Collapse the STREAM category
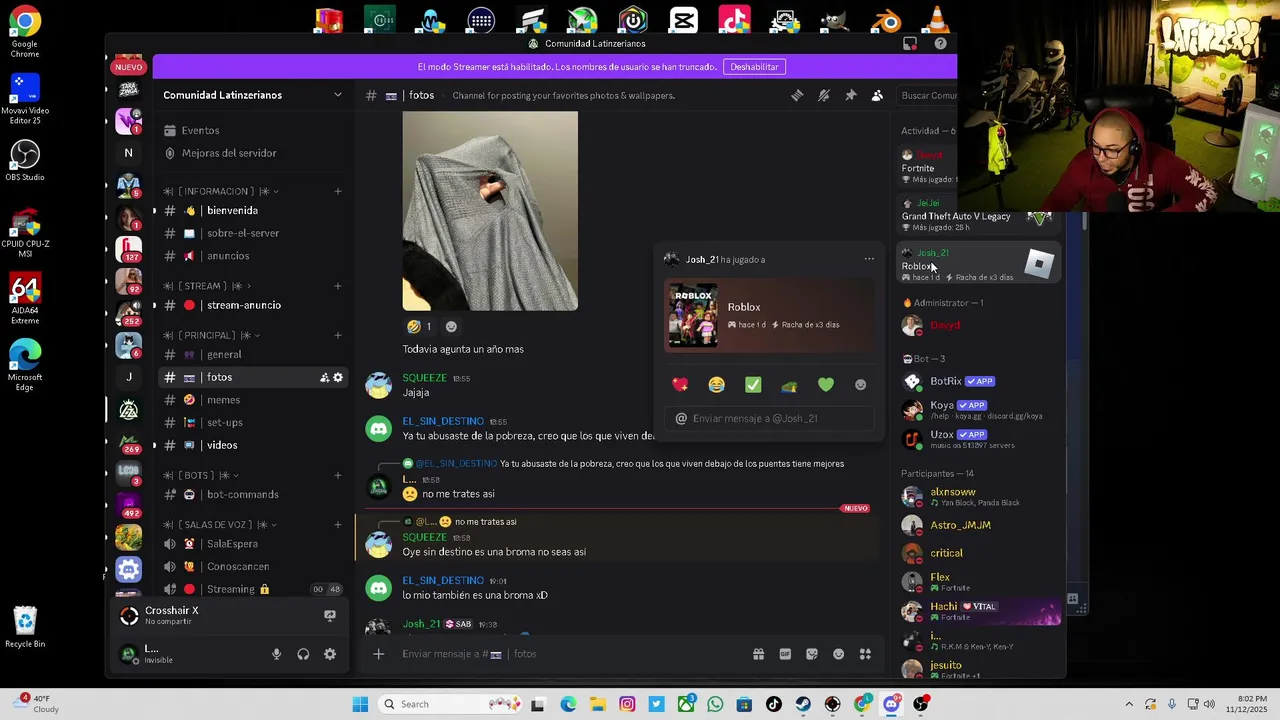Screen dimensions: 1280x720 point(206,286)
